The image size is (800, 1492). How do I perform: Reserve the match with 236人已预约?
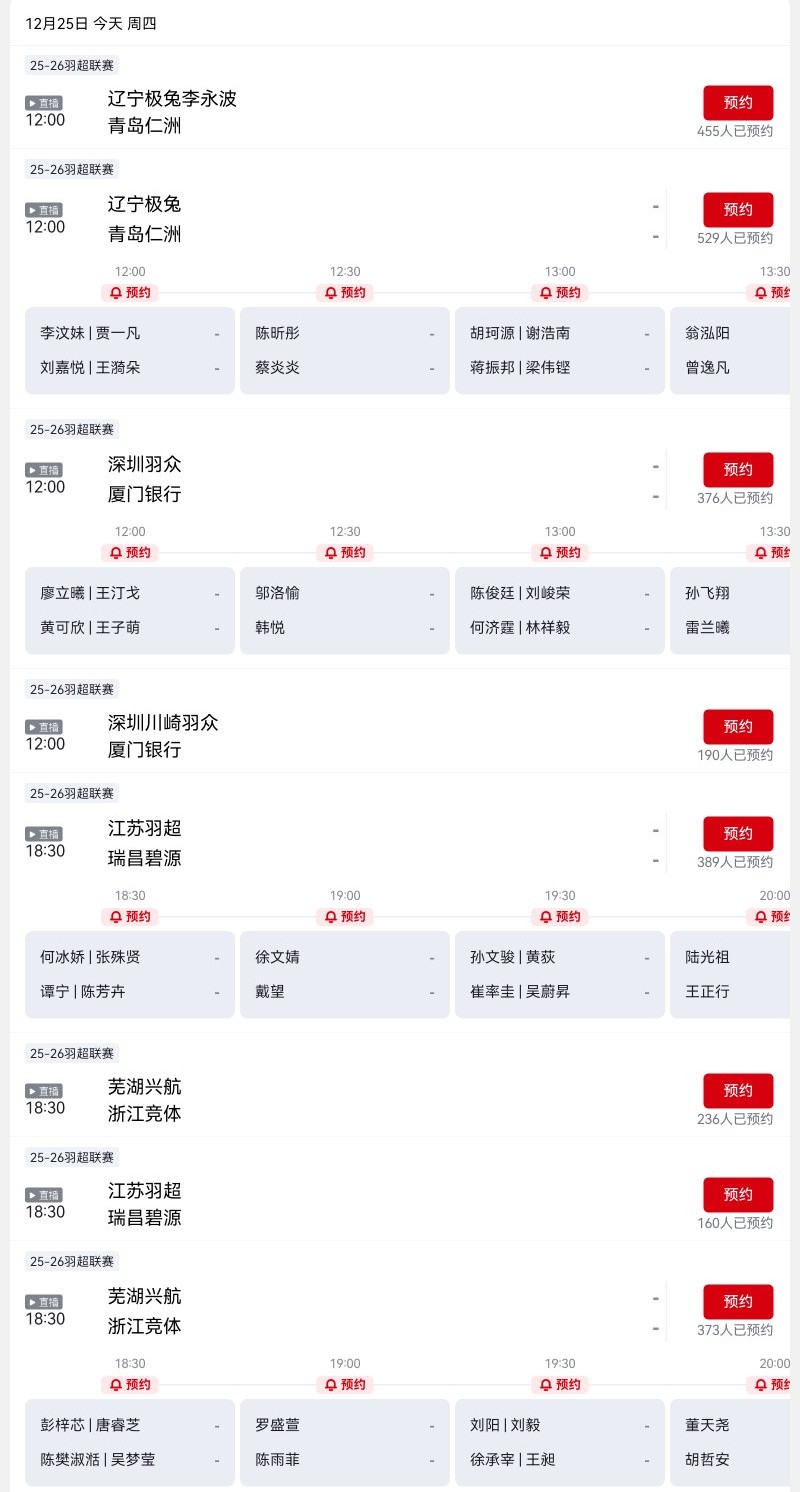(738, 1090)
